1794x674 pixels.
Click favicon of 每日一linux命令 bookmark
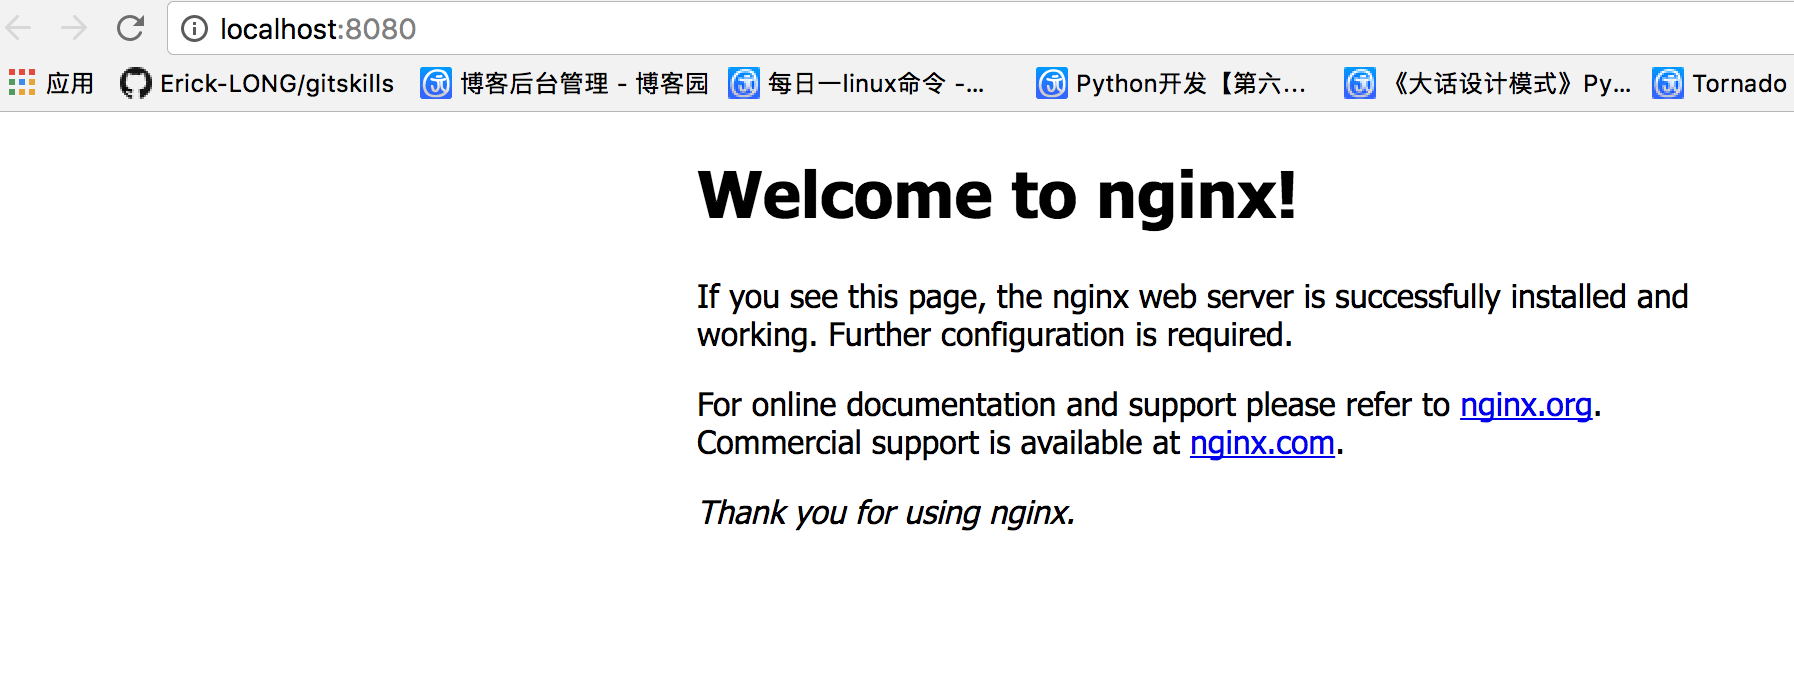click(744, 83)
